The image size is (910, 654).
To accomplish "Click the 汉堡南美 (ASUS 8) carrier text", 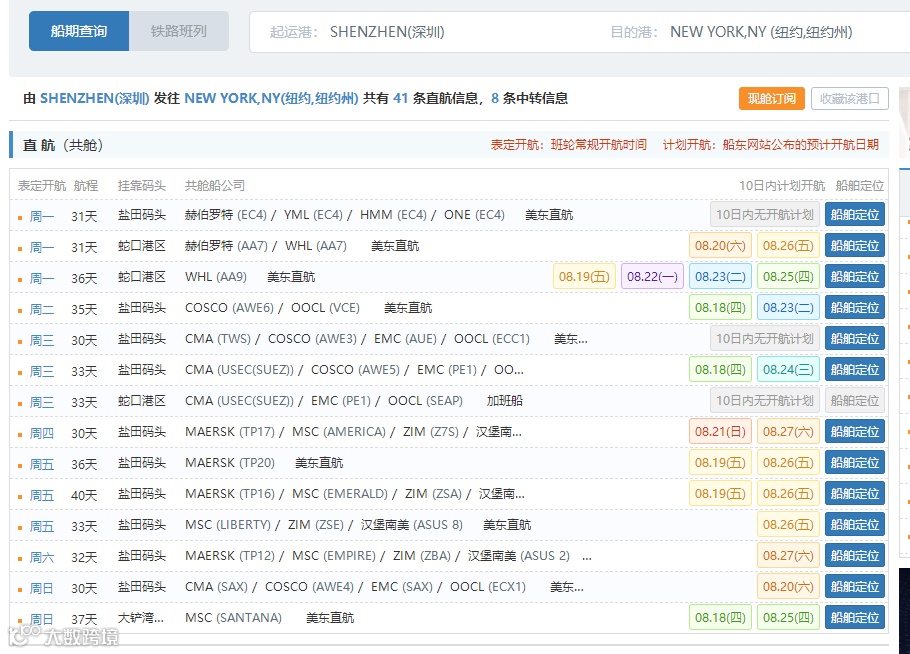I will click(x=411, y=525).
